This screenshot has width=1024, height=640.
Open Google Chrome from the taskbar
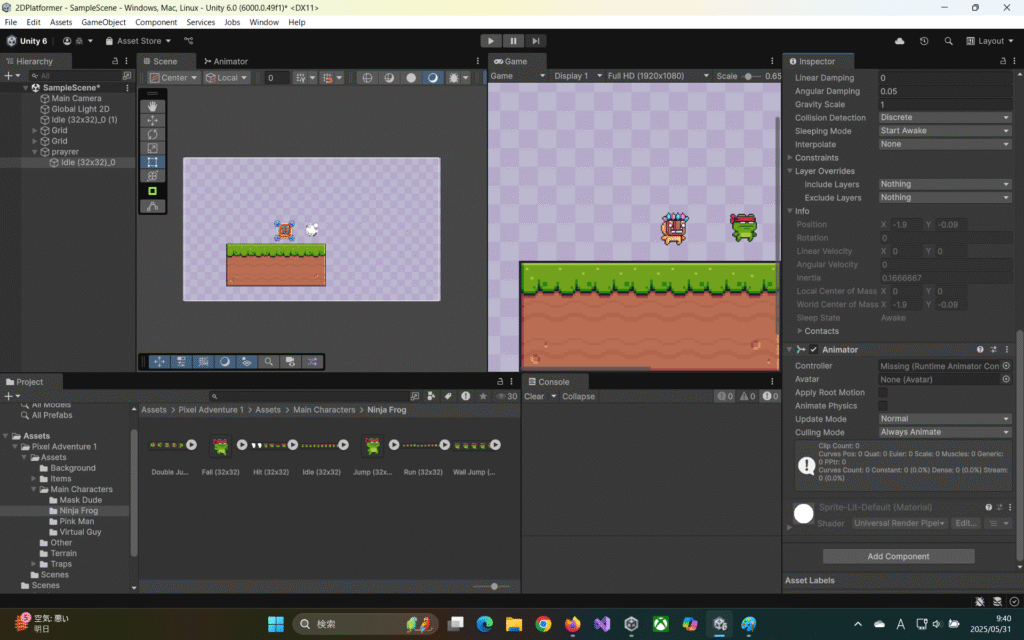[x=543, y=624]
